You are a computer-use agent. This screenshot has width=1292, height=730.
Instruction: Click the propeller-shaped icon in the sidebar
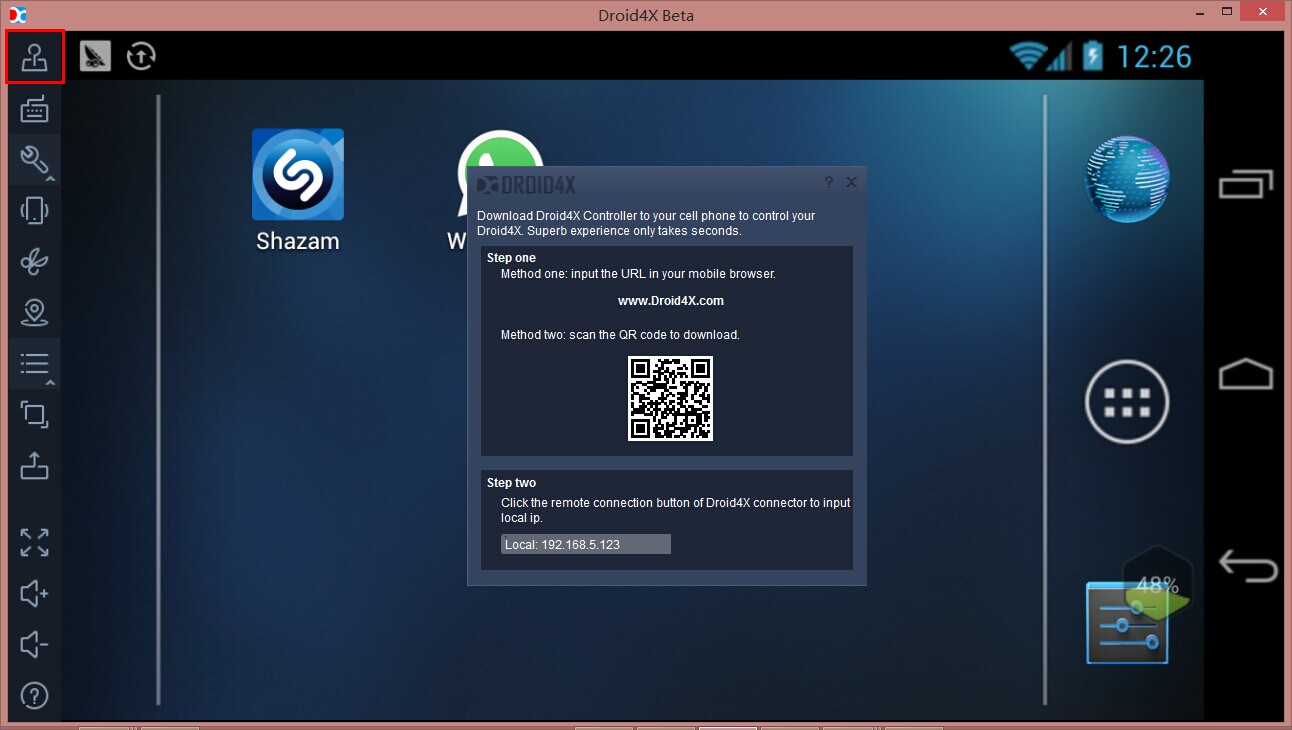(x=35, y=261)
